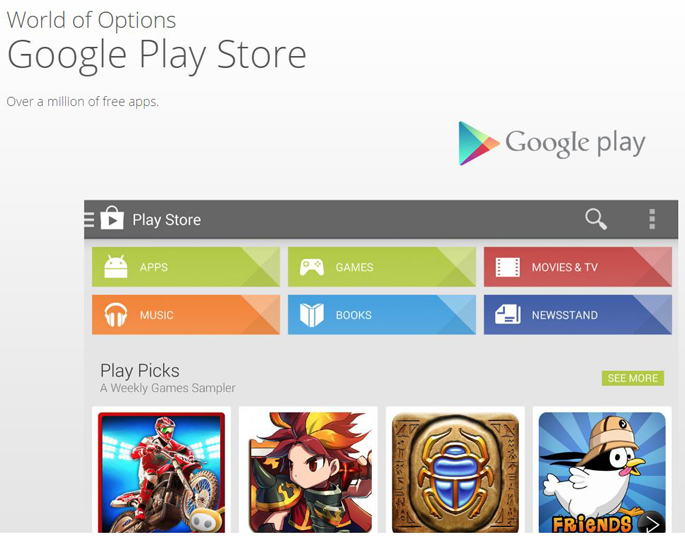685x536 pixels.
Task: Open the motocross bike game thumbnail
Action: [x=162, y=472]
